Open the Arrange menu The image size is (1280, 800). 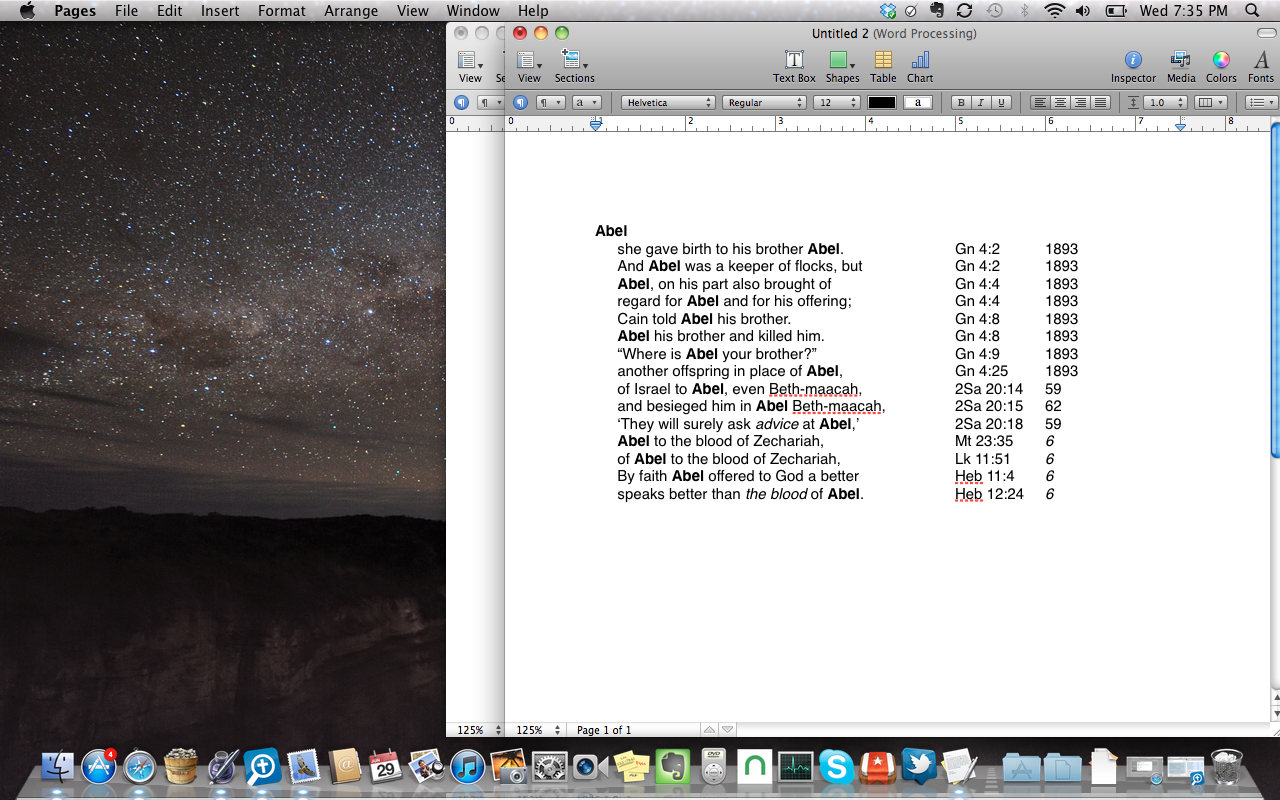click(351, 11)
